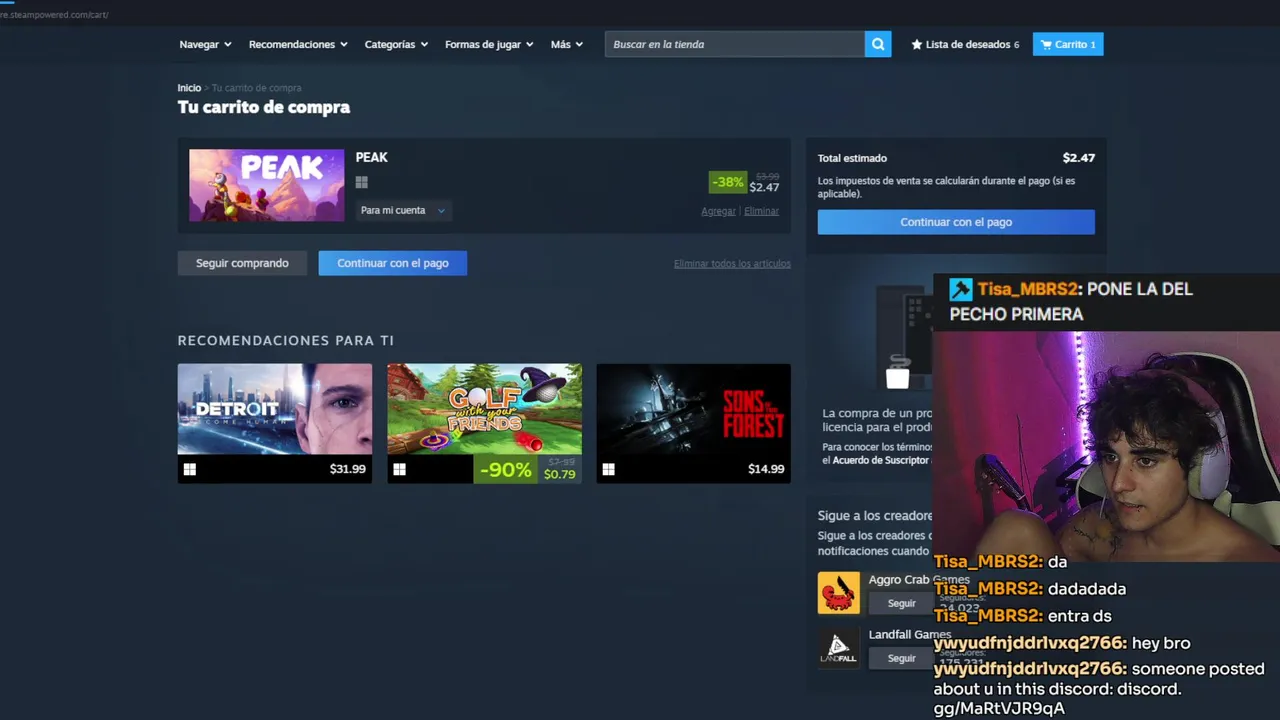Click the -90% discount badge on Golf
The width and height of the screenshot is (1280, 720).
point(505,469)
